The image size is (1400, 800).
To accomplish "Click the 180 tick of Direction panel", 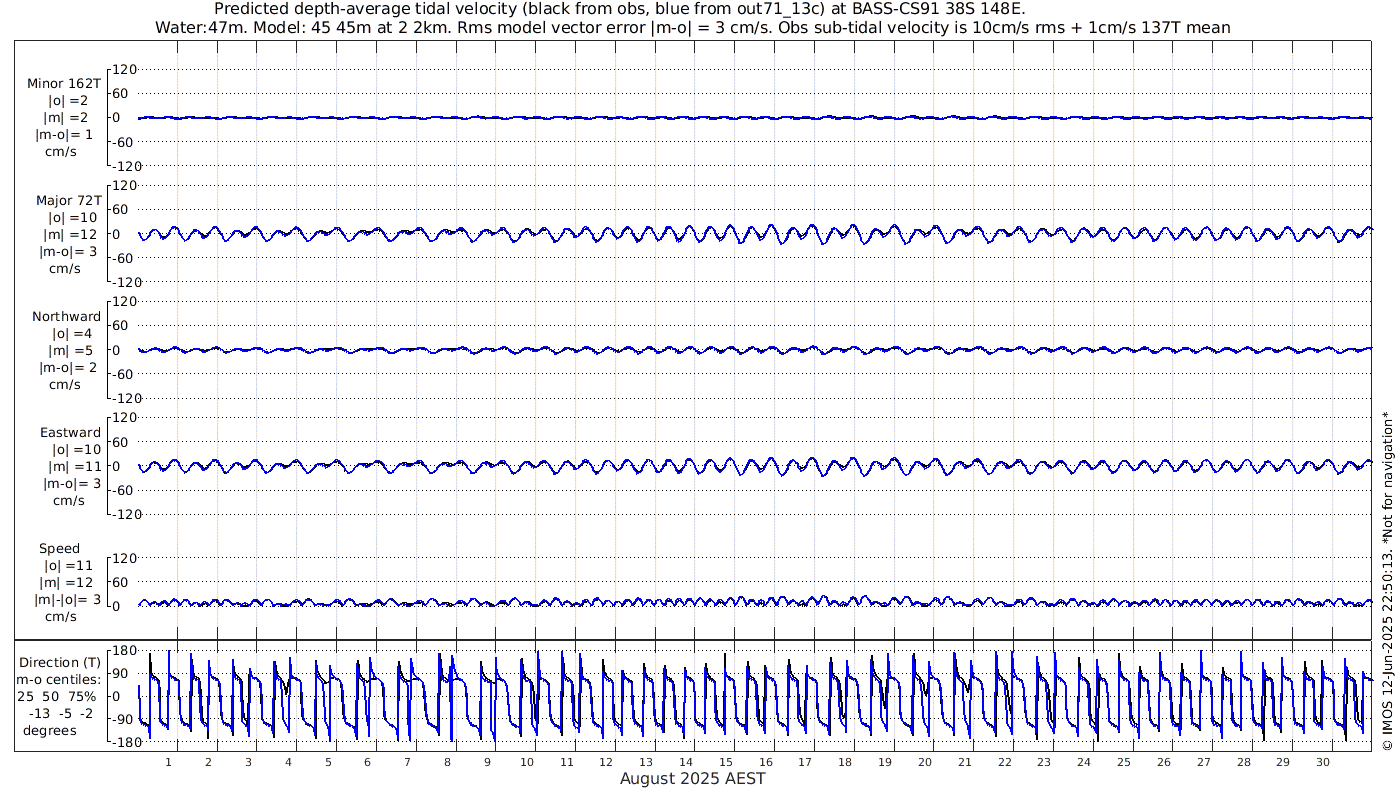I will tap(123, 650).
